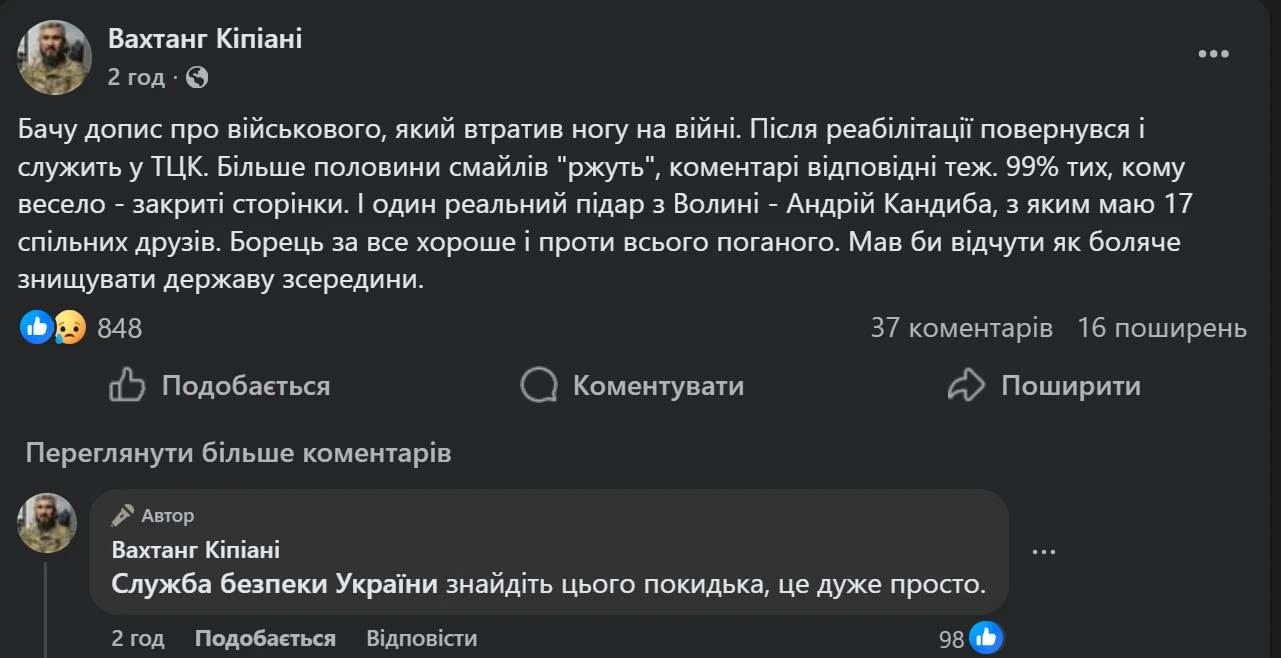Open Вахтанг Кіпіані name link in post header
1281x658 pixels.
click(204, 39)
